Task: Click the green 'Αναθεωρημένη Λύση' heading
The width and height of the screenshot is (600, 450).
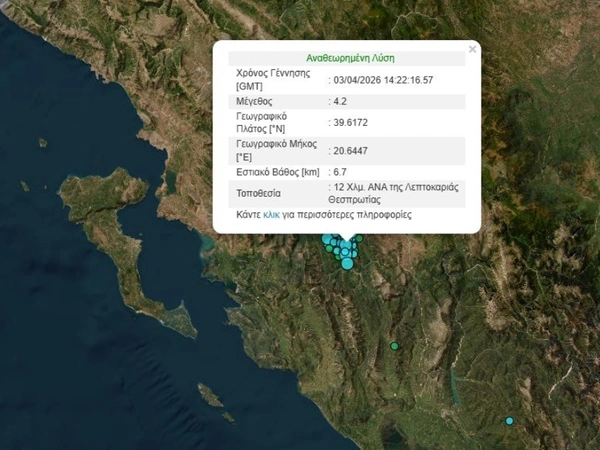Action: pos(348,59)
